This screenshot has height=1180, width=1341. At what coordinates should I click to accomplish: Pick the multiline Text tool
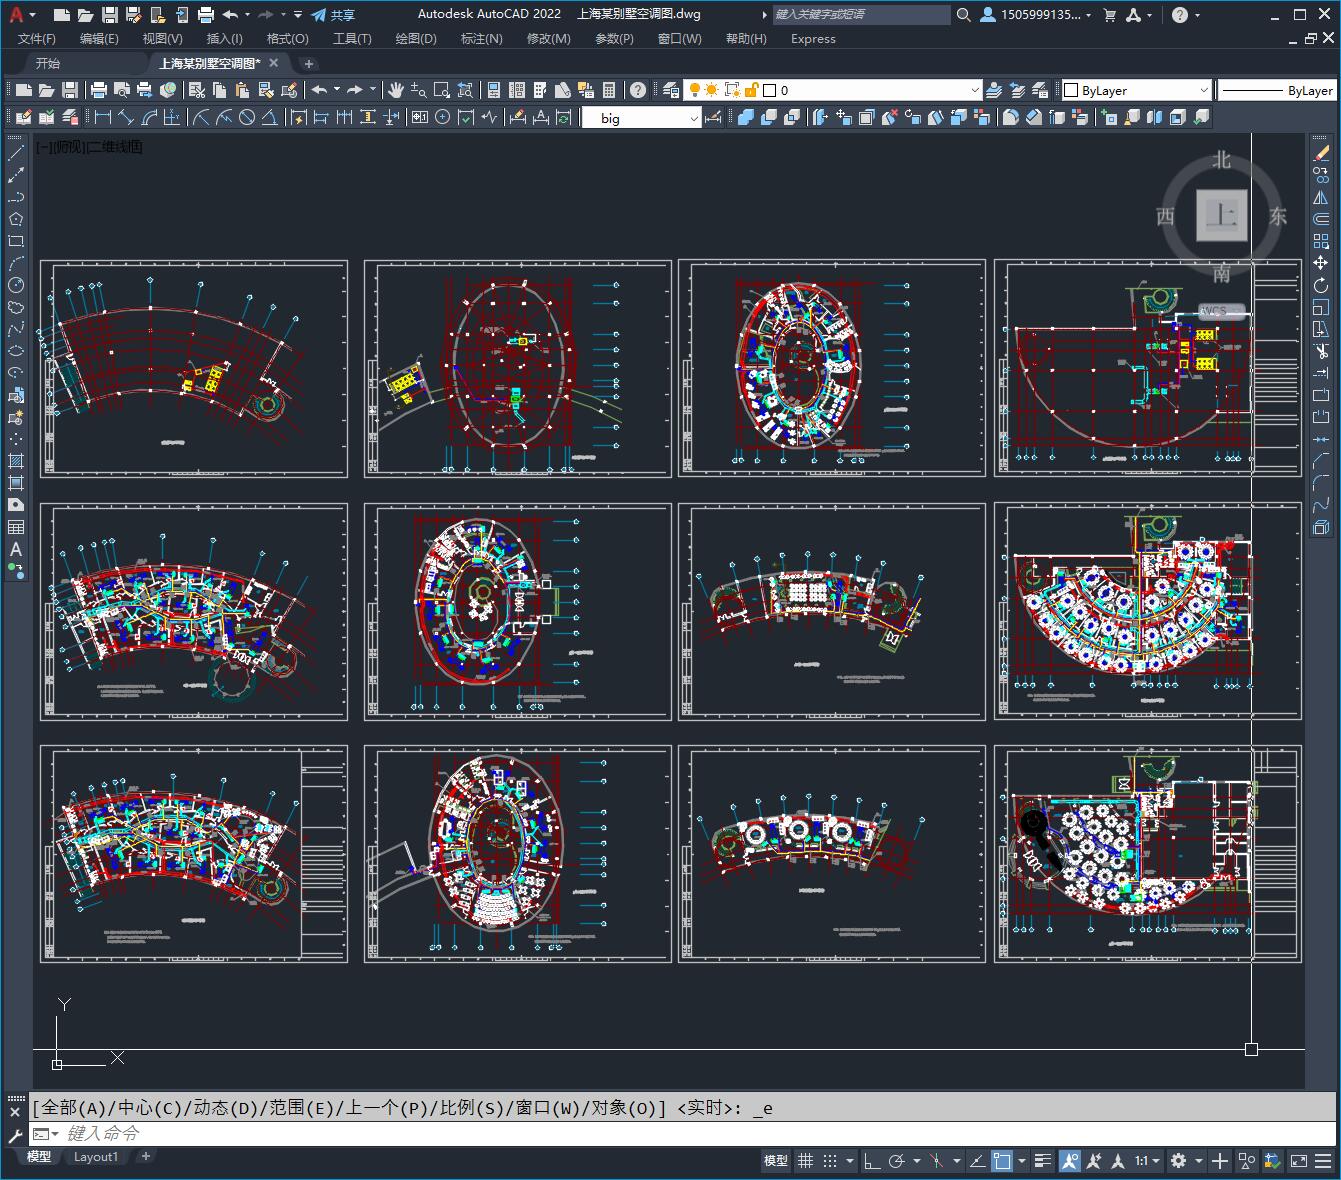click(16, 549)
